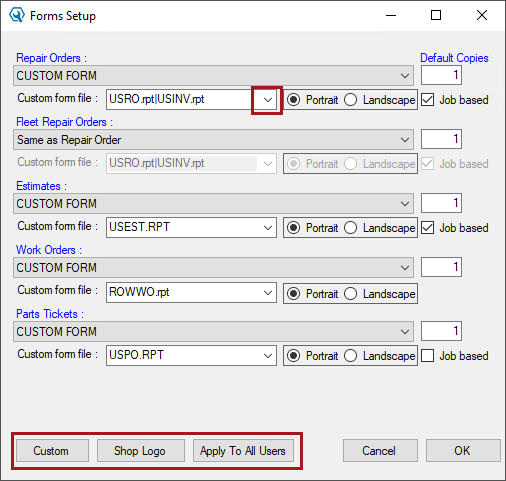Open the Repair Orders form type dropdown
Viewport: 506px width, 481px height.
point(213,76)
